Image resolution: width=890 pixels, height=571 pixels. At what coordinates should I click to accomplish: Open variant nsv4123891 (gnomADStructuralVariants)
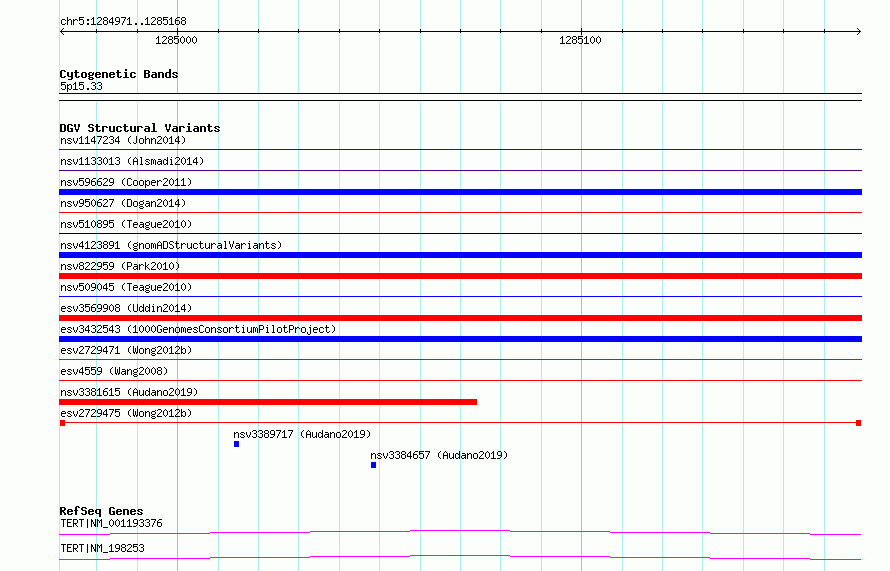(x=171, y=245)
